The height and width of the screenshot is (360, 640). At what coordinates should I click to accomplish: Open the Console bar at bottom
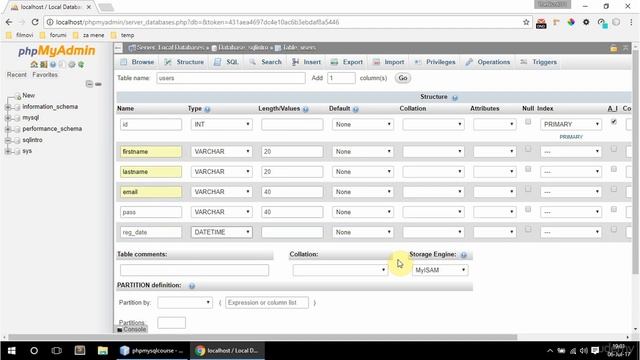tap(131, 329)
